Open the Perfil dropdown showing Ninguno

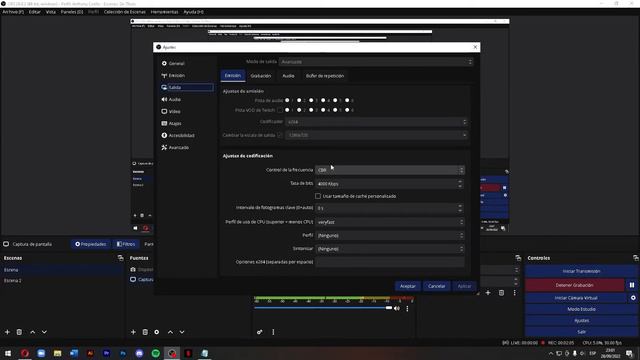tap(389, 236)
